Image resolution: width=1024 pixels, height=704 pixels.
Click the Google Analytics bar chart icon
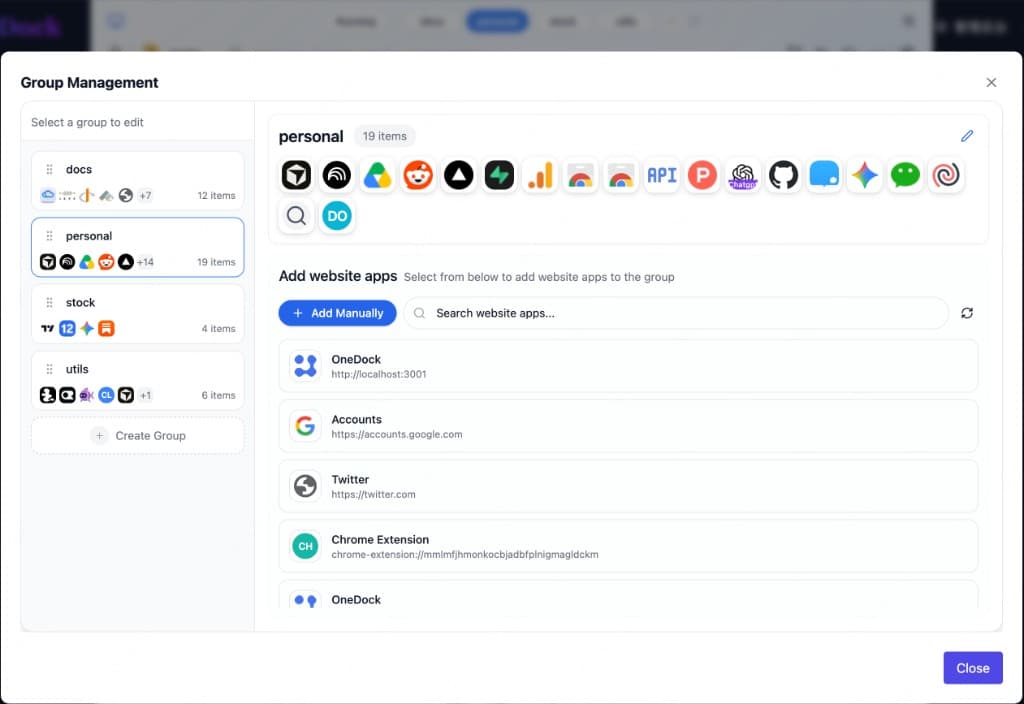click(x=540, y=175)
